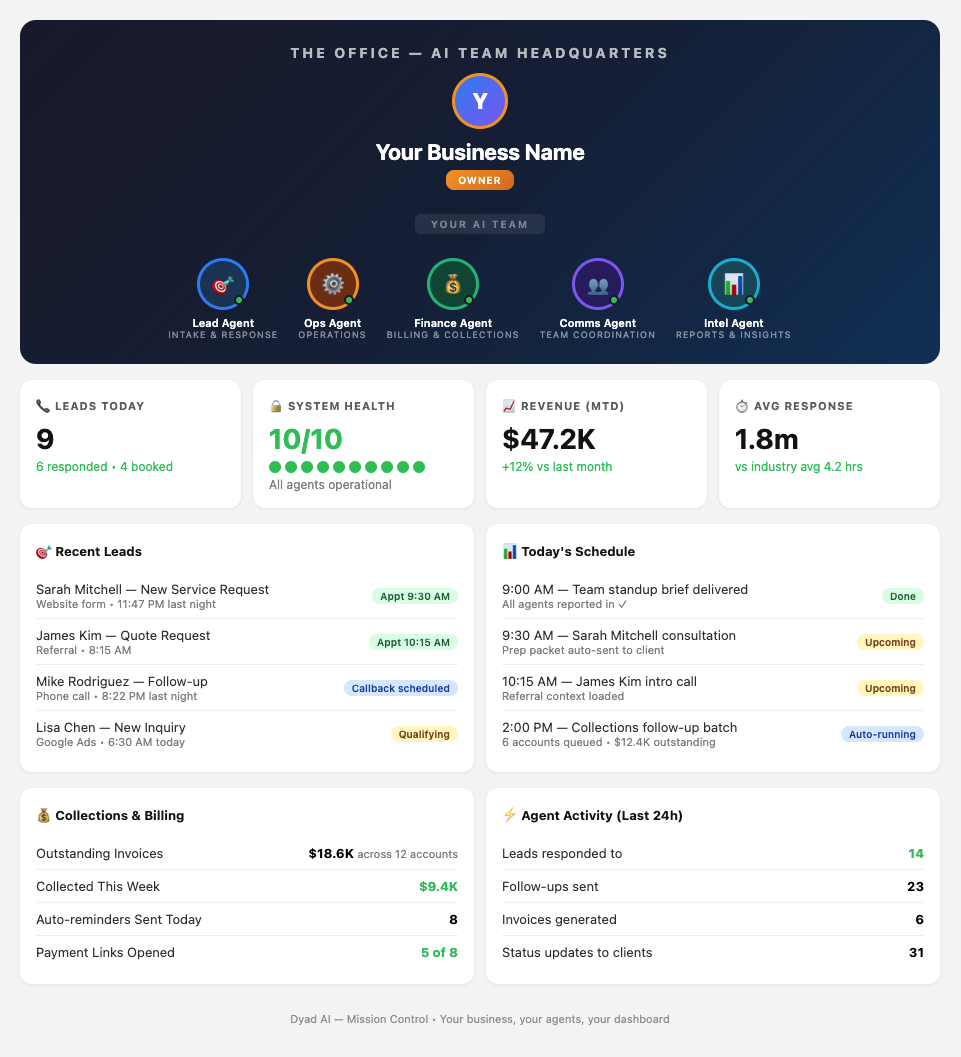The width and height of the screenshot is (961, 1057).
Task: Click the stopwatch icon on Avg Response card
Action: pyautogui.click(x=742, y=405)
